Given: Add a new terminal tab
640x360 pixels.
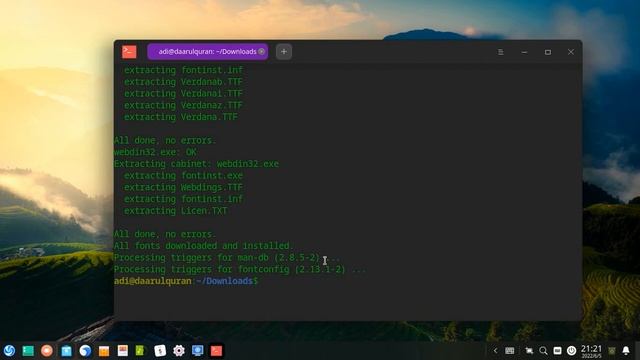Looking at the screenshot, I should point(284,52).
